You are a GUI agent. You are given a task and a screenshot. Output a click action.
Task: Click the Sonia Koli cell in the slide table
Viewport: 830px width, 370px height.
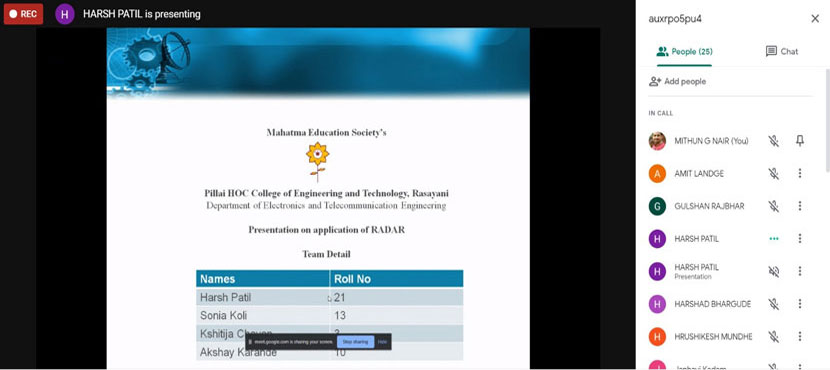click(263, 315)
